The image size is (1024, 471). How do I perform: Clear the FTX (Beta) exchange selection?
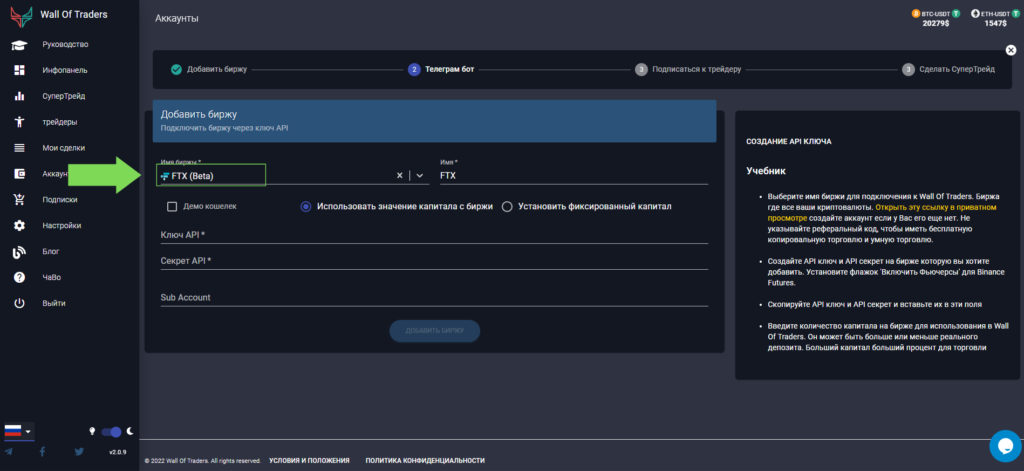click(400, 175)
